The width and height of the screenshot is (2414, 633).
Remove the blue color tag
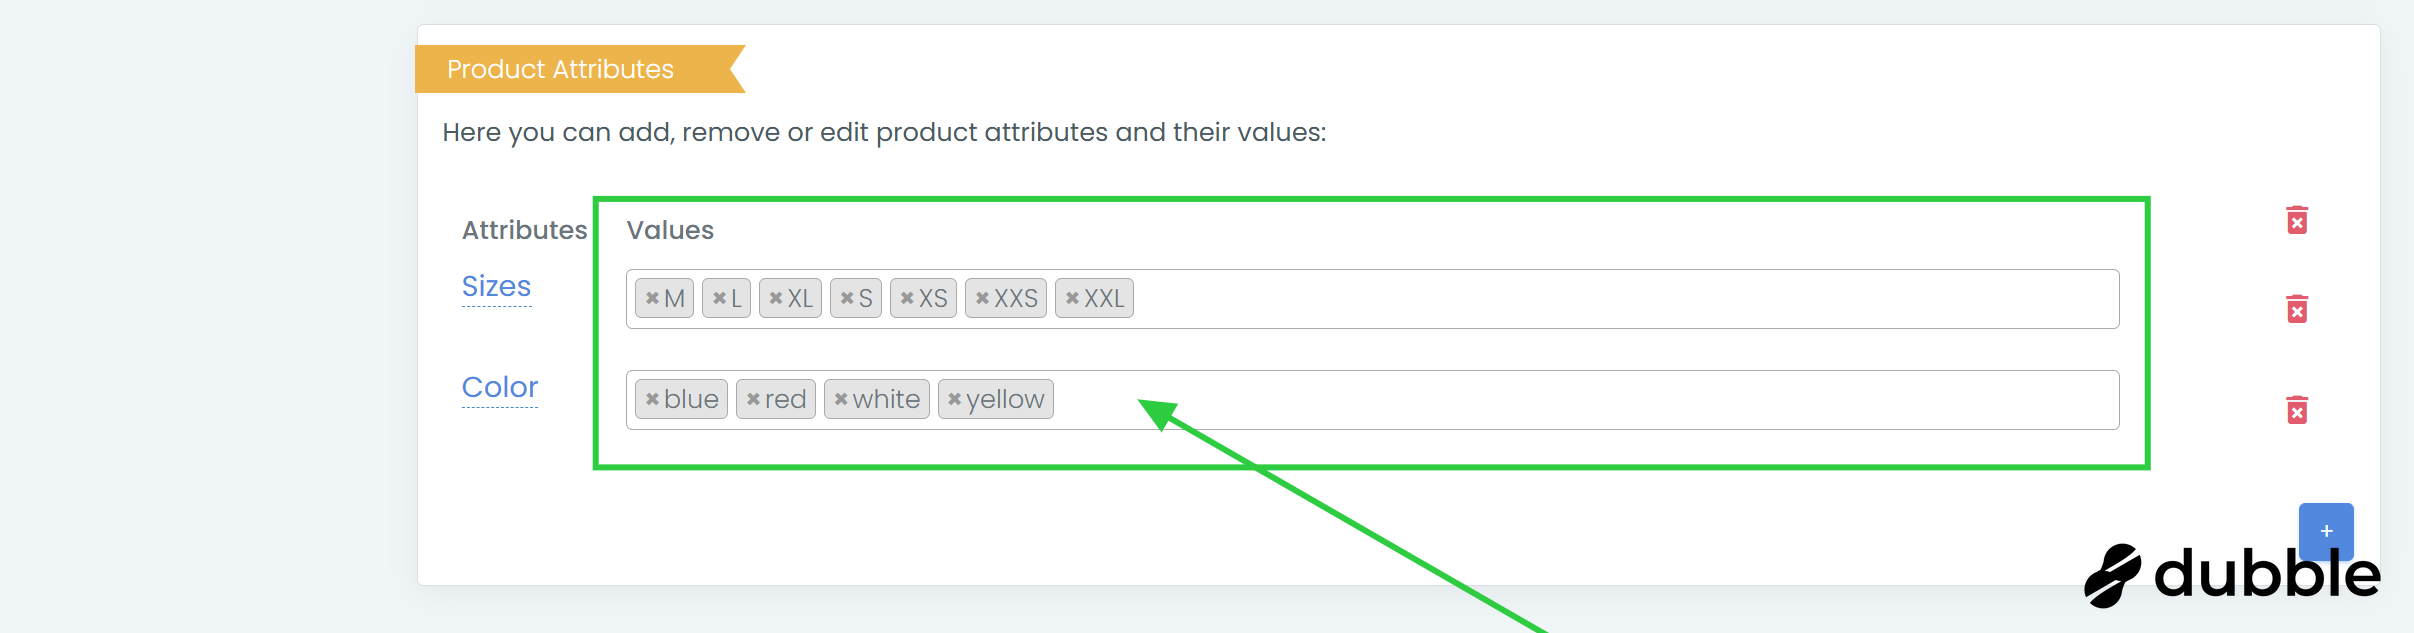click(x=652, y=399)
